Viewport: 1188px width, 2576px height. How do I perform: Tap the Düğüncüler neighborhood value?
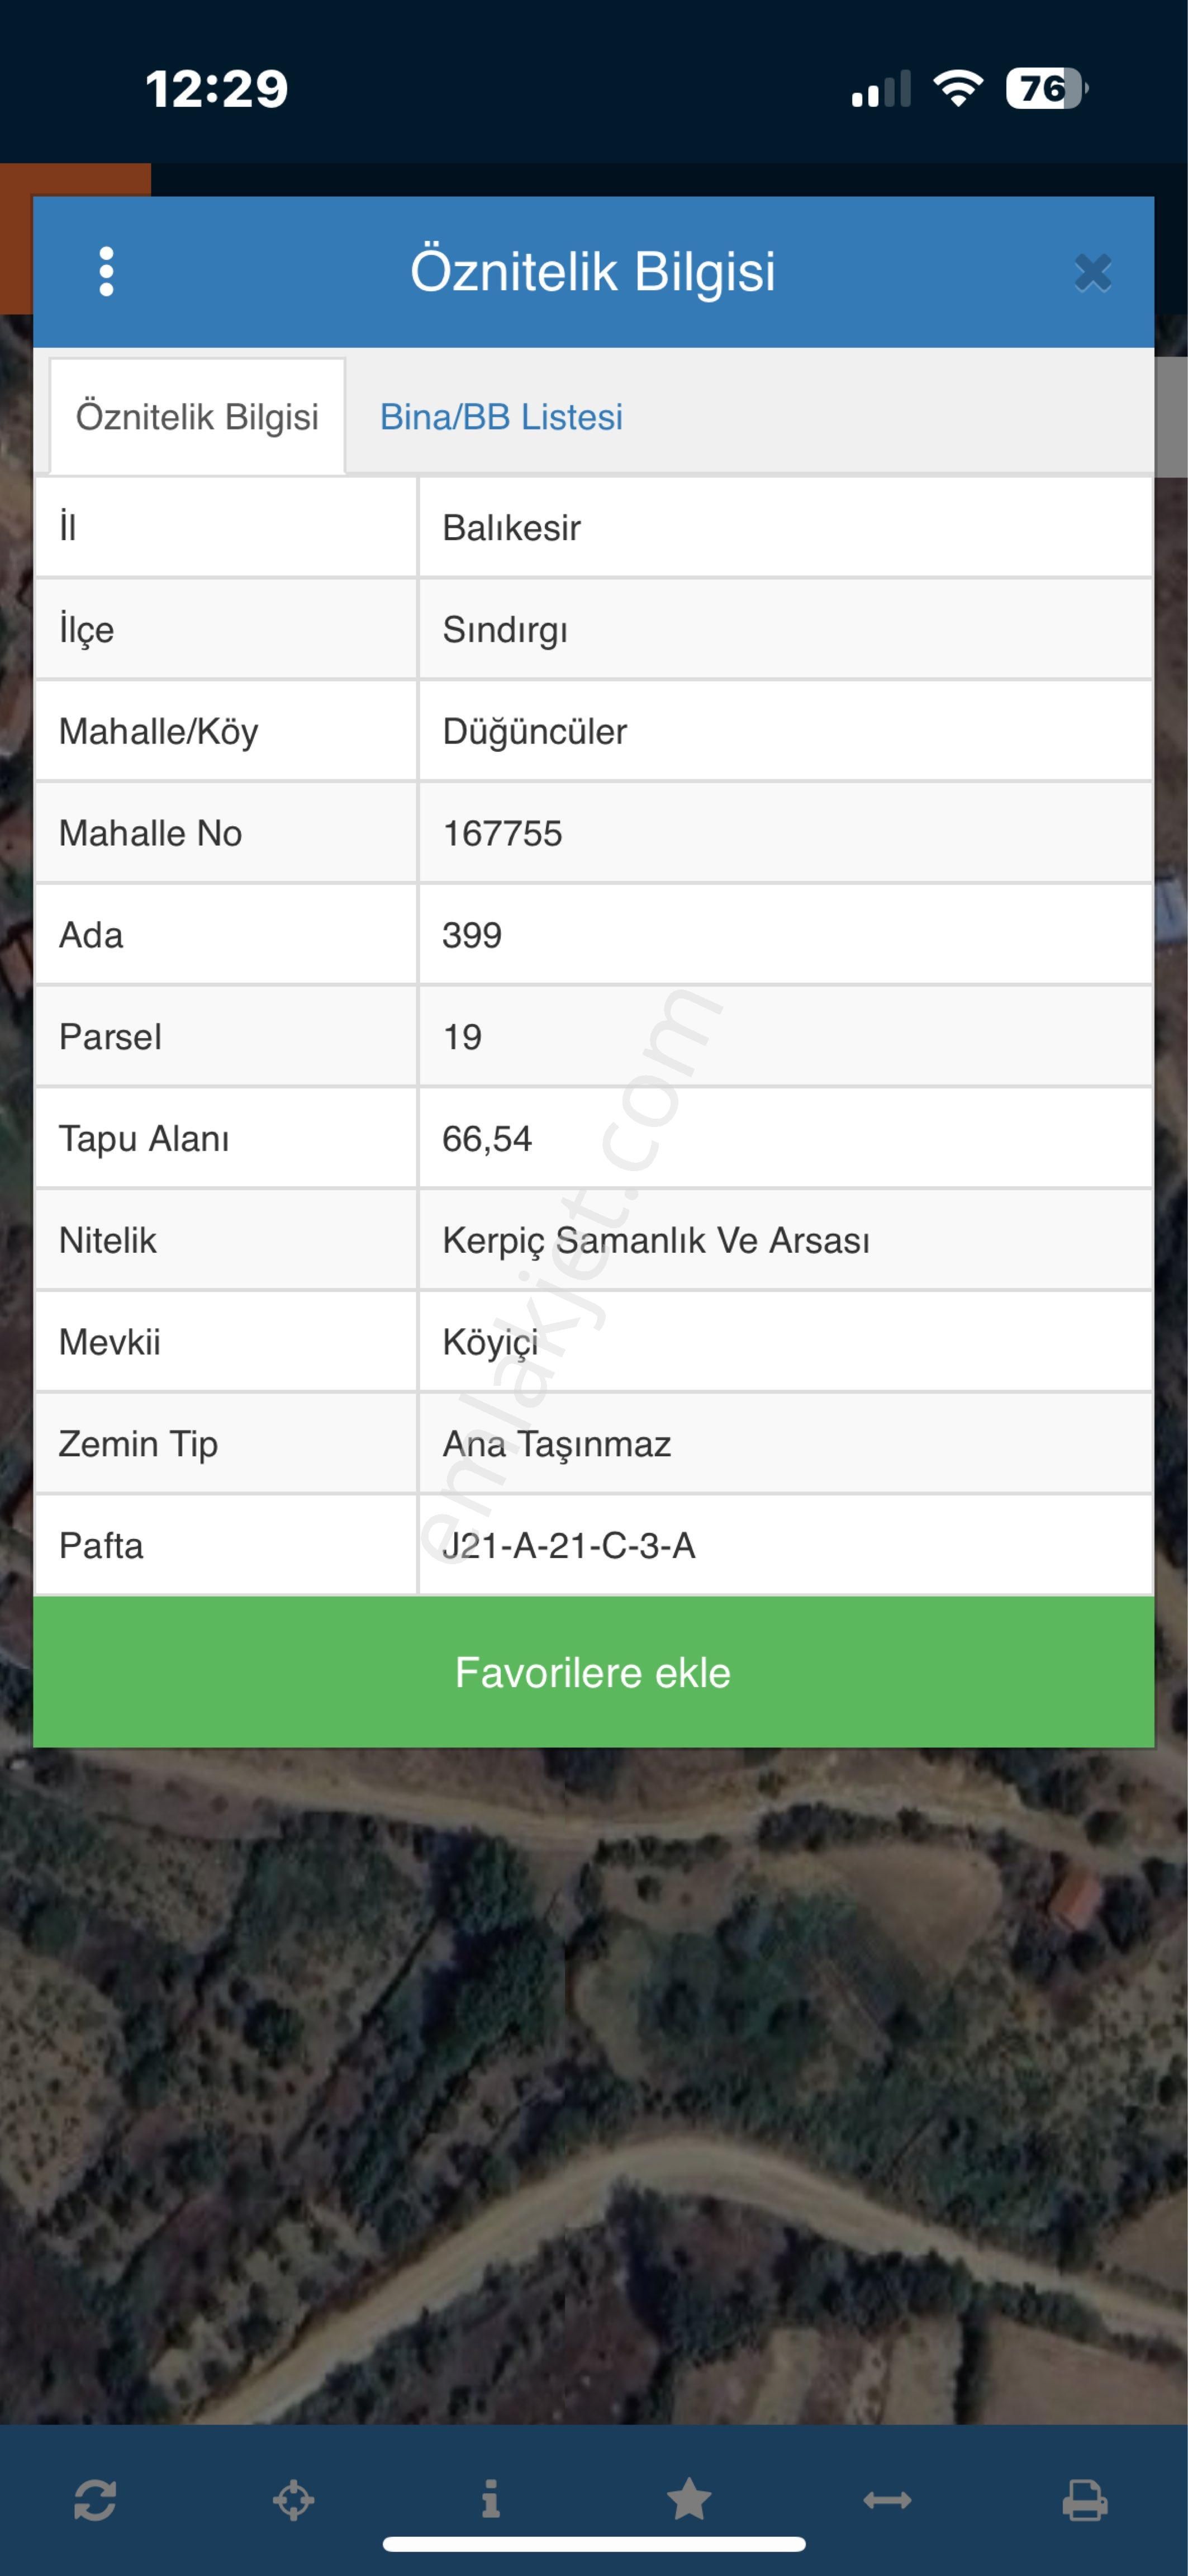pyautogui.click(x=534, y=731)
